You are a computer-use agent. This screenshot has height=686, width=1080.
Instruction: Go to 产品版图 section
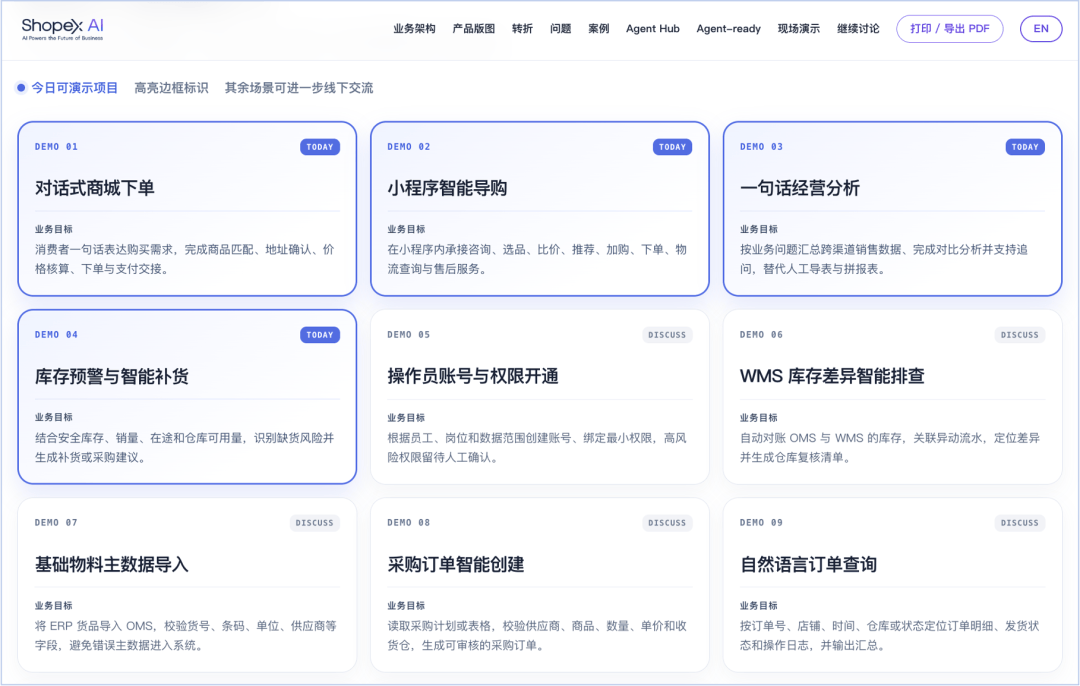tap(473, 28)
